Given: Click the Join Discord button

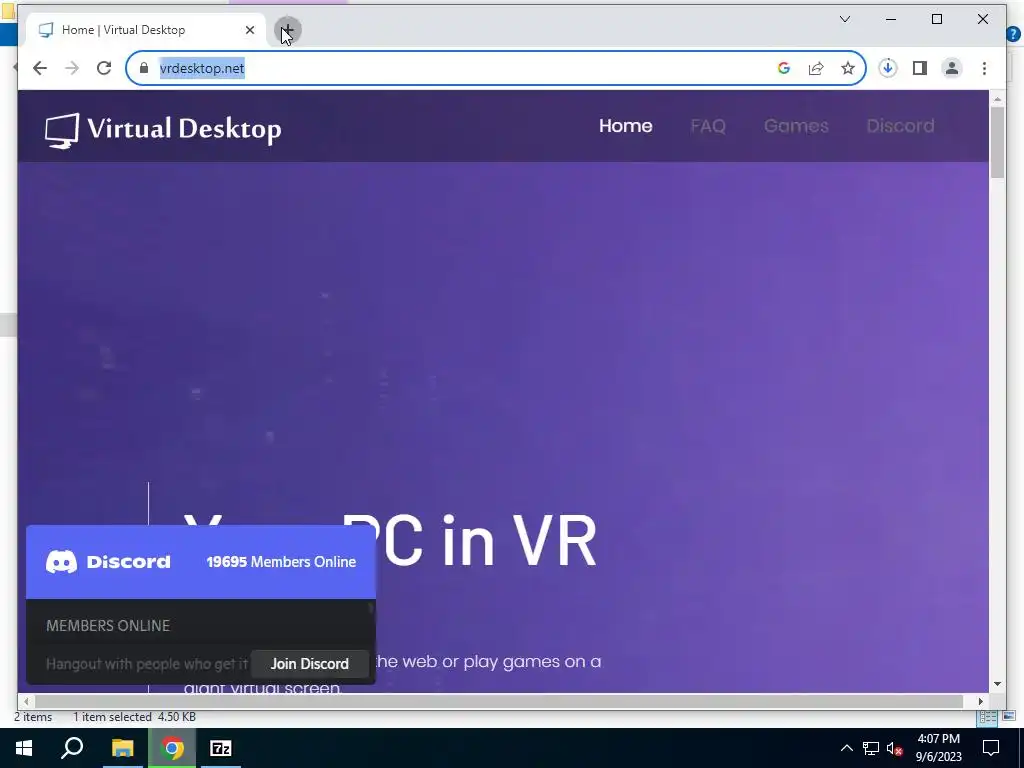Looking at the screenshot, I should click(x=310, y=664).
